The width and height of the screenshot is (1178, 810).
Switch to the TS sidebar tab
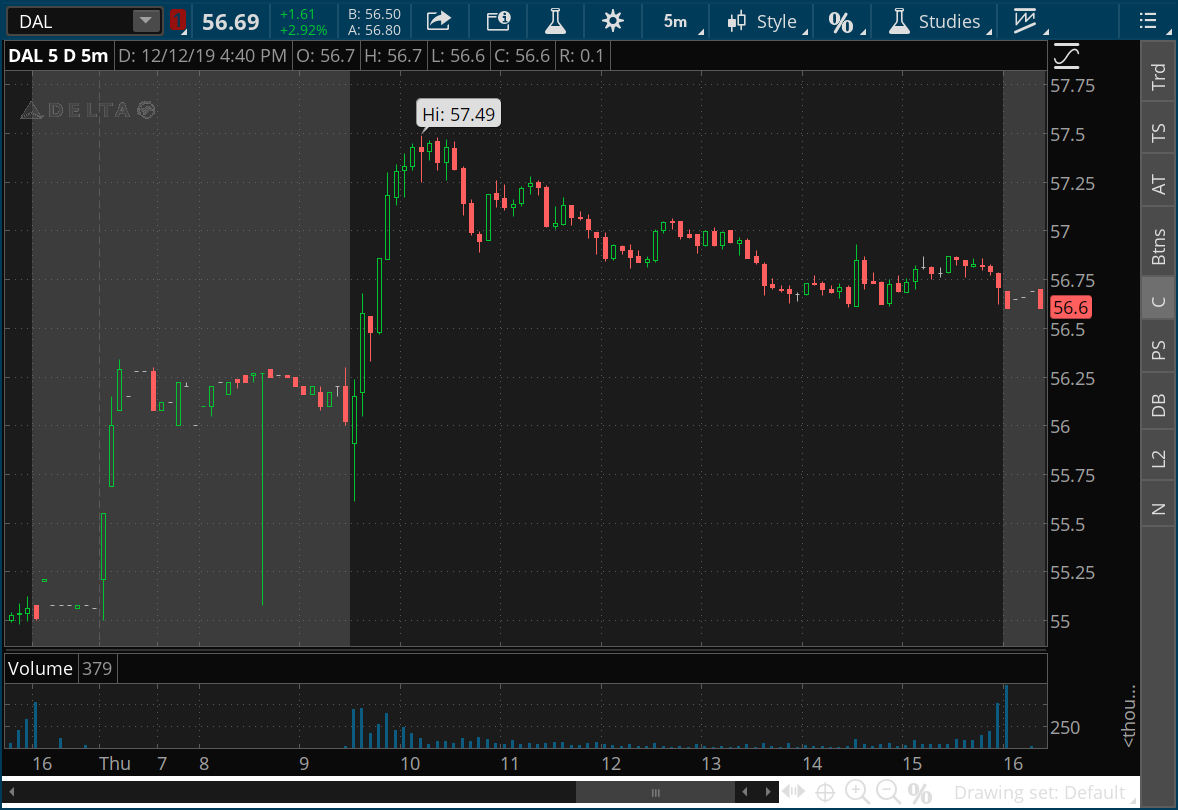1158,132
